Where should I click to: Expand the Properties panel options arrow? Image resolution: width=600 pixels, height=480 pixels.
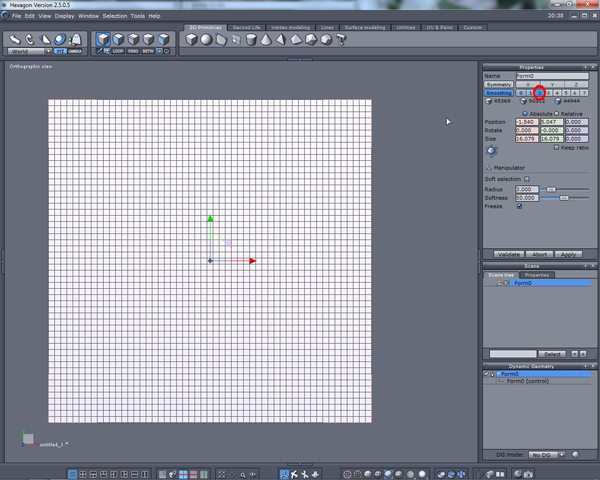click(585, 67)
